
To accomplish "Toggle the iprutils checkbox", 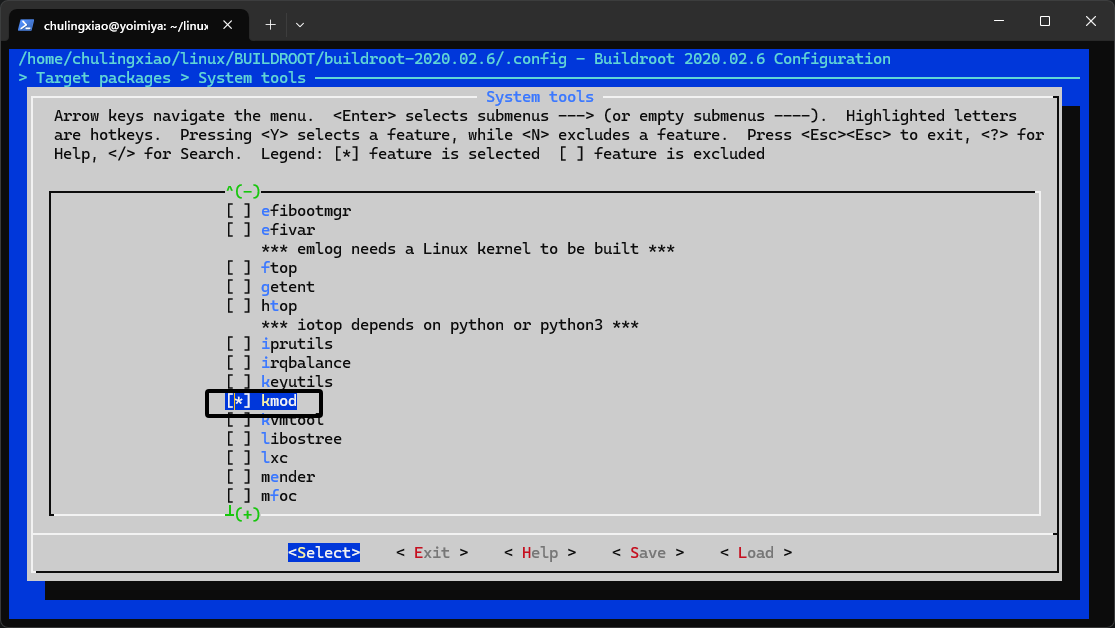I will click(x=238, y=344).
